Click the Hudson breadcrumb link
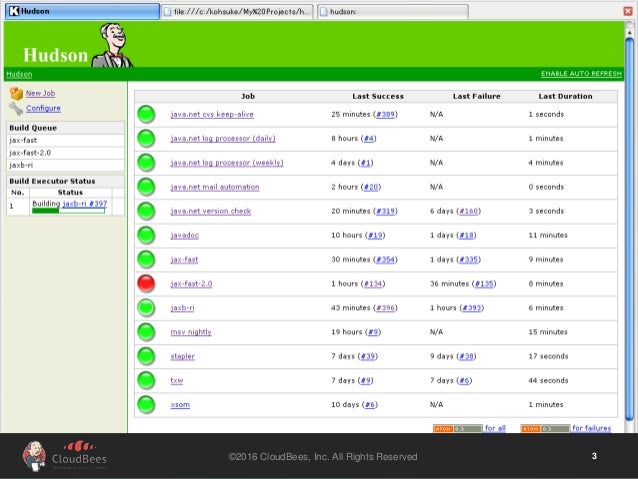Viewport: 638px width, 479px height. (x=19, y=74)
